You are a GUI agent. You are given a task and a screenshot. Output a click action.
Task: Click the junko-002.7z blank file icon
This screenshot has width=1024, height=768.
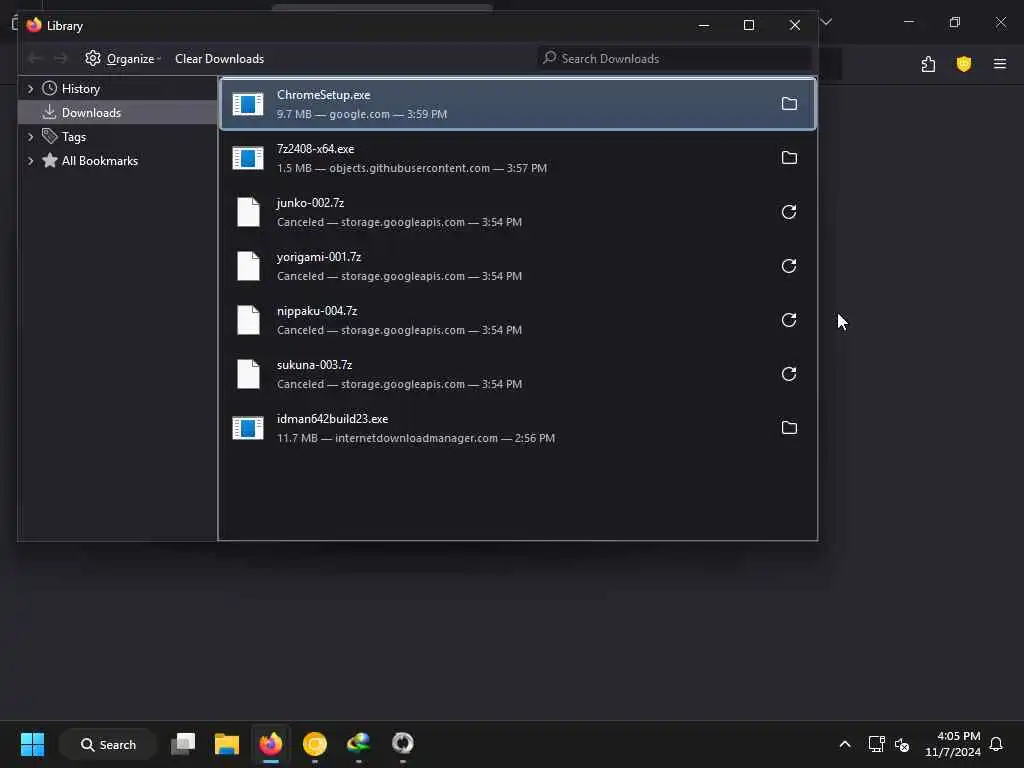[248, 212]
